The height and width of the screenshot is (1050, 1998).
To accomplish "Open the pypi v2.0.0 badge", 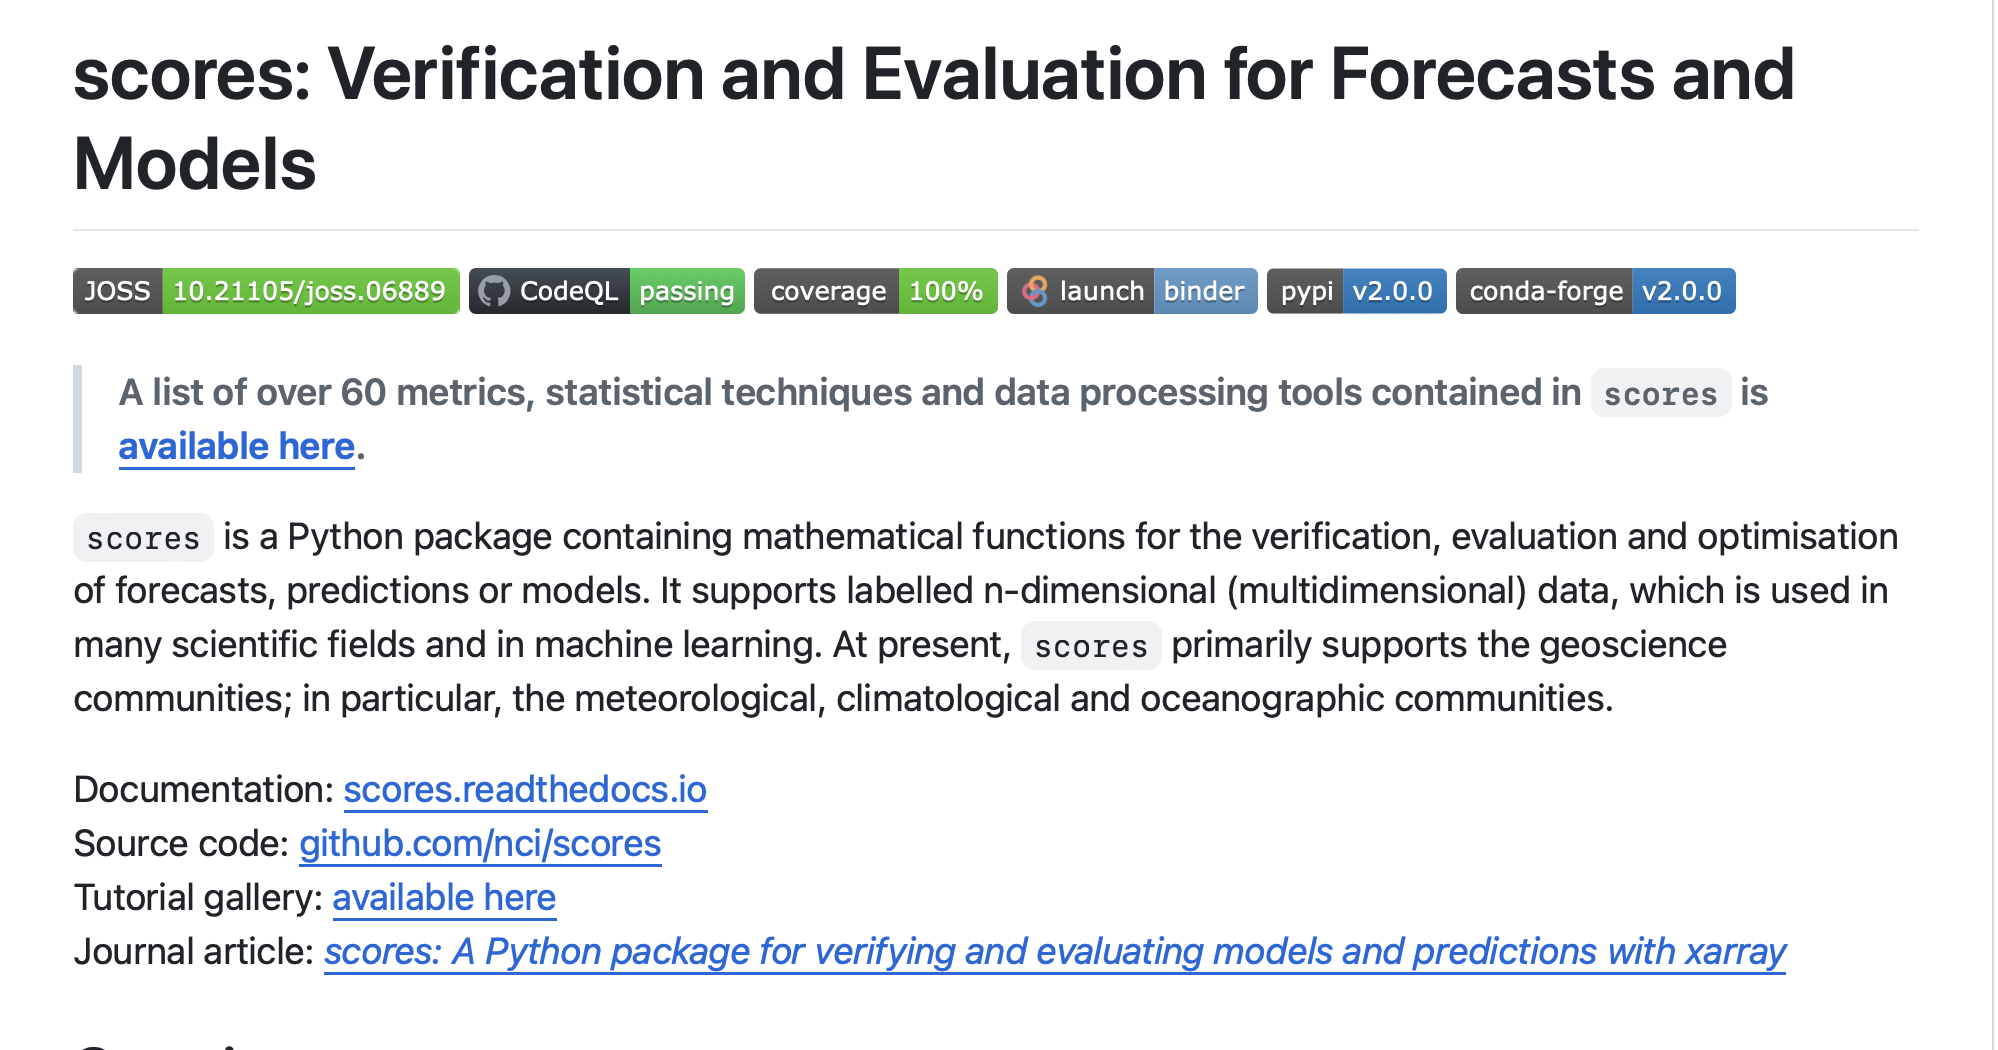I will pos(1356,291).
